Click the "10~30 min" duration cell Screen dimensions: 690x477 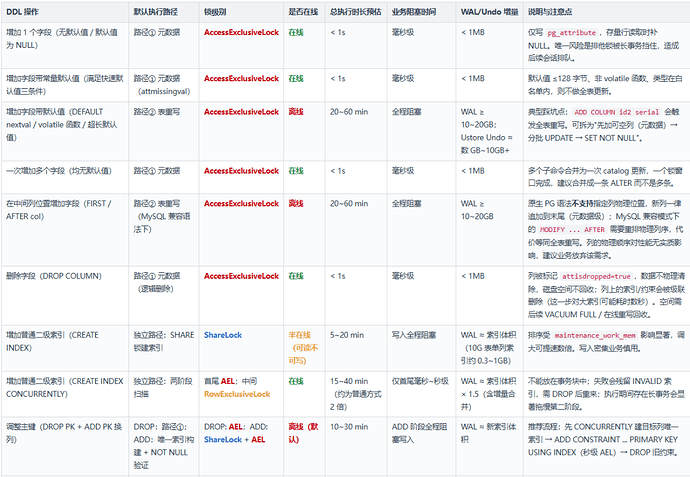point(356,447)
